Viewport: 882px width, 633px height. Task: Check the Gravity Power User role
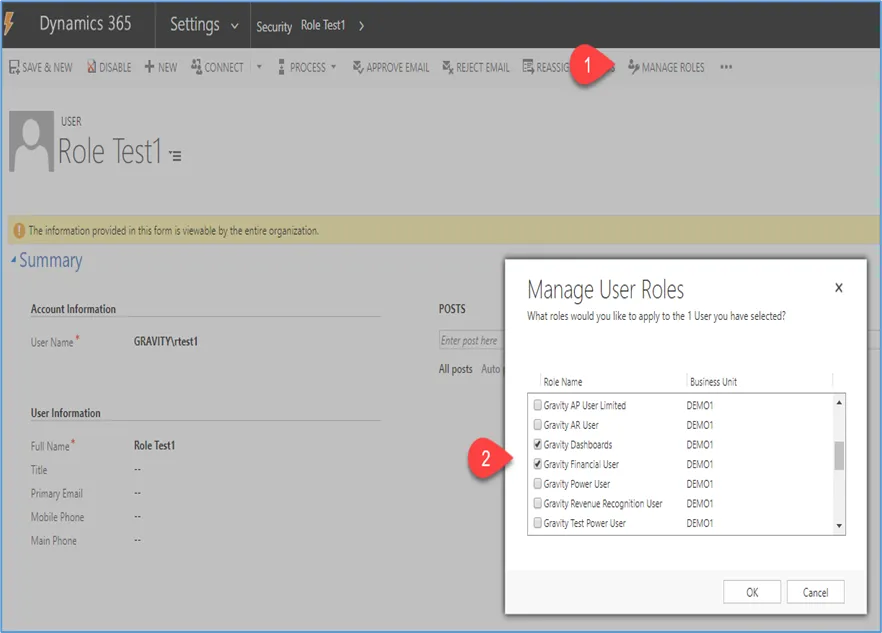(538, 484)
